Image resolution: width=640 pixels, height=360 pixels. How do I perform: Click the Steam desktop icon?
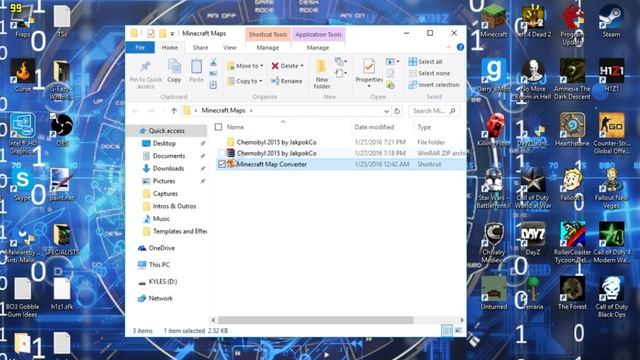tap(611, 21)
